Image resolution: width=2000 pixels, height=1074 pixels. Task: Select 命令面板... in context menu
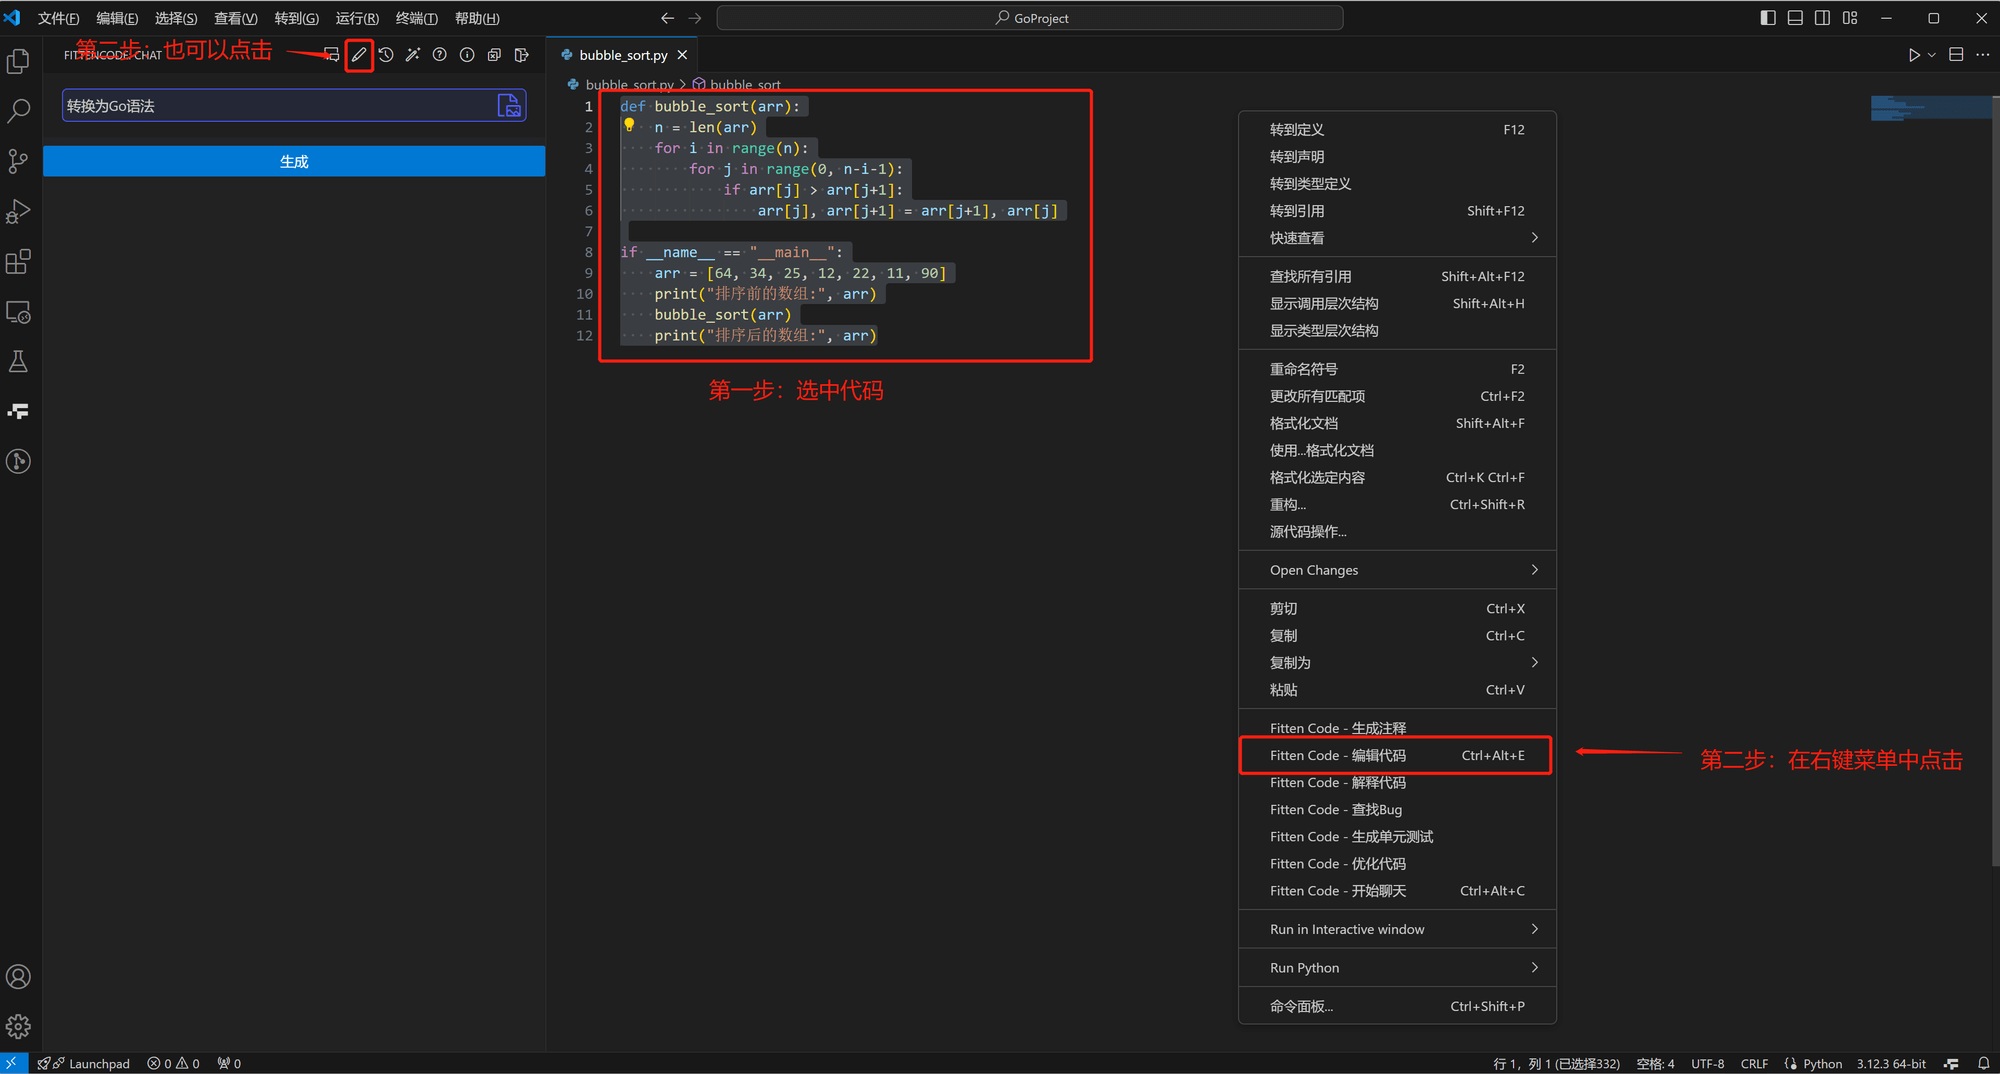tap(1397, 1007)
